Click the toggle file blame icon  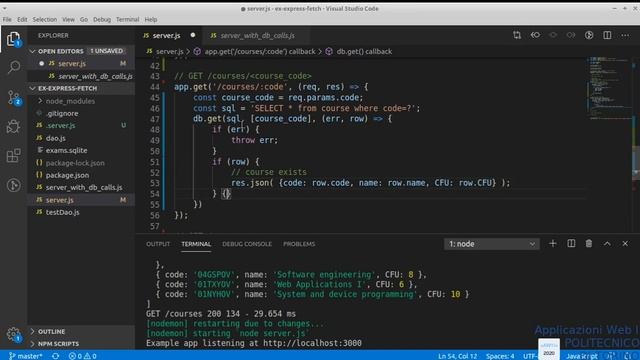pyautogui.click(x=535, y=35)
